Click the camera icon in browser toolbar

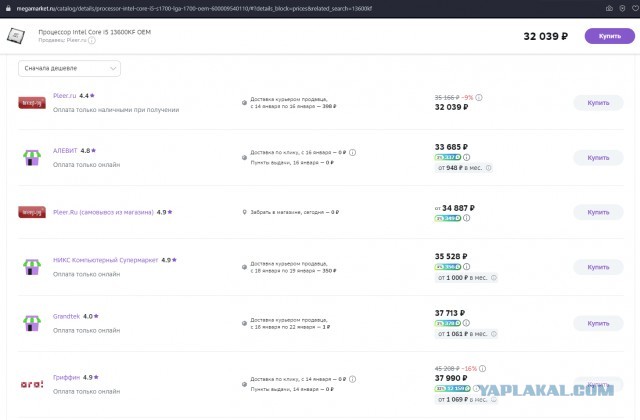pos(609,8)
